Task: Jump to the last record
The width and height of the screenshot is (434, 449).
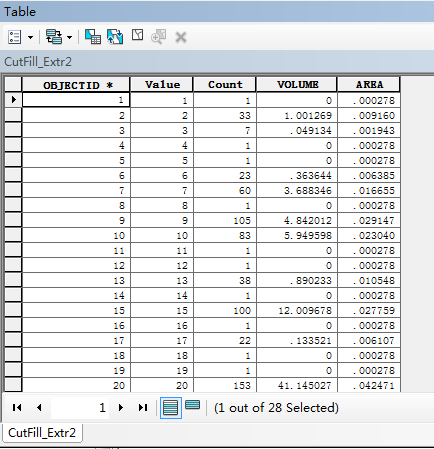Action: pos(143,407)
